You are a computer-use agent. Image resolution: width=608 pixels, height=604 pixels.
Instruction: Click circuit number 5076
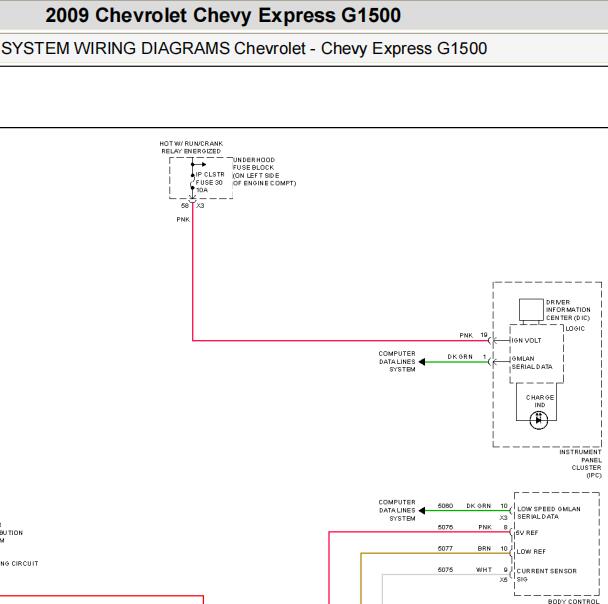click(445, 527)
